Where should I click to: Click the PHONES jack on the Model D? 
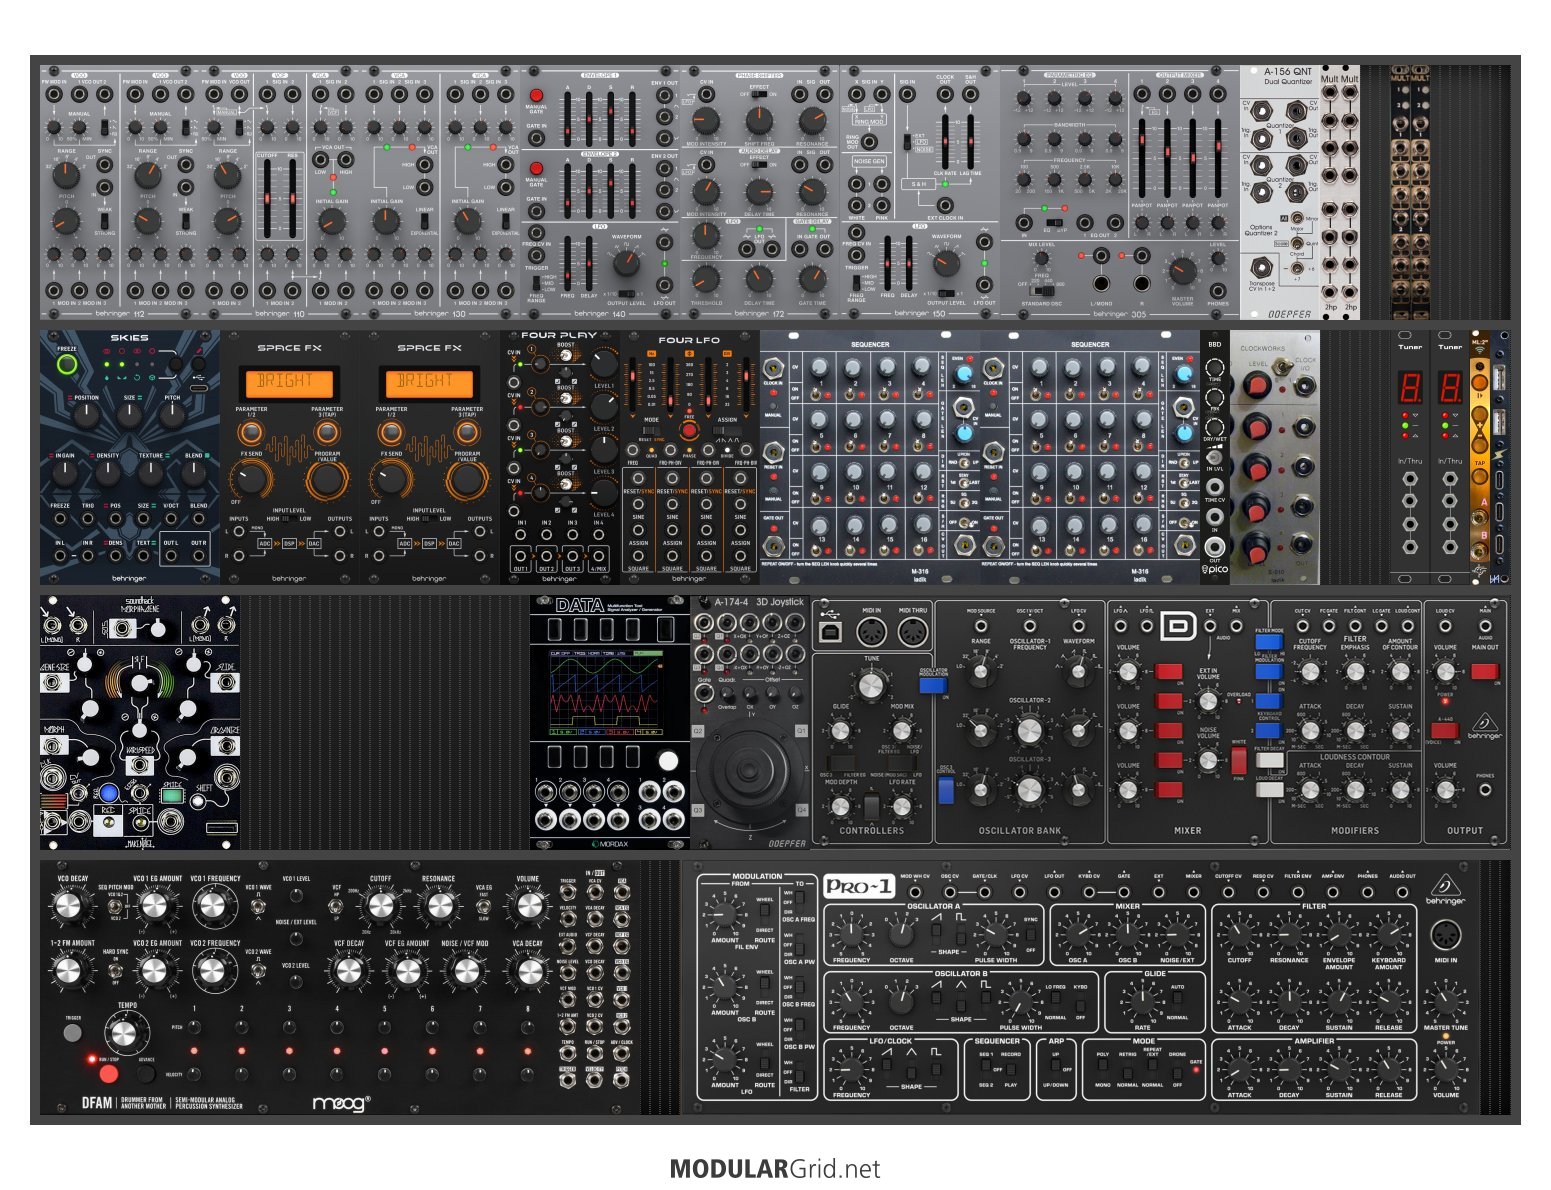point(1485,790)
